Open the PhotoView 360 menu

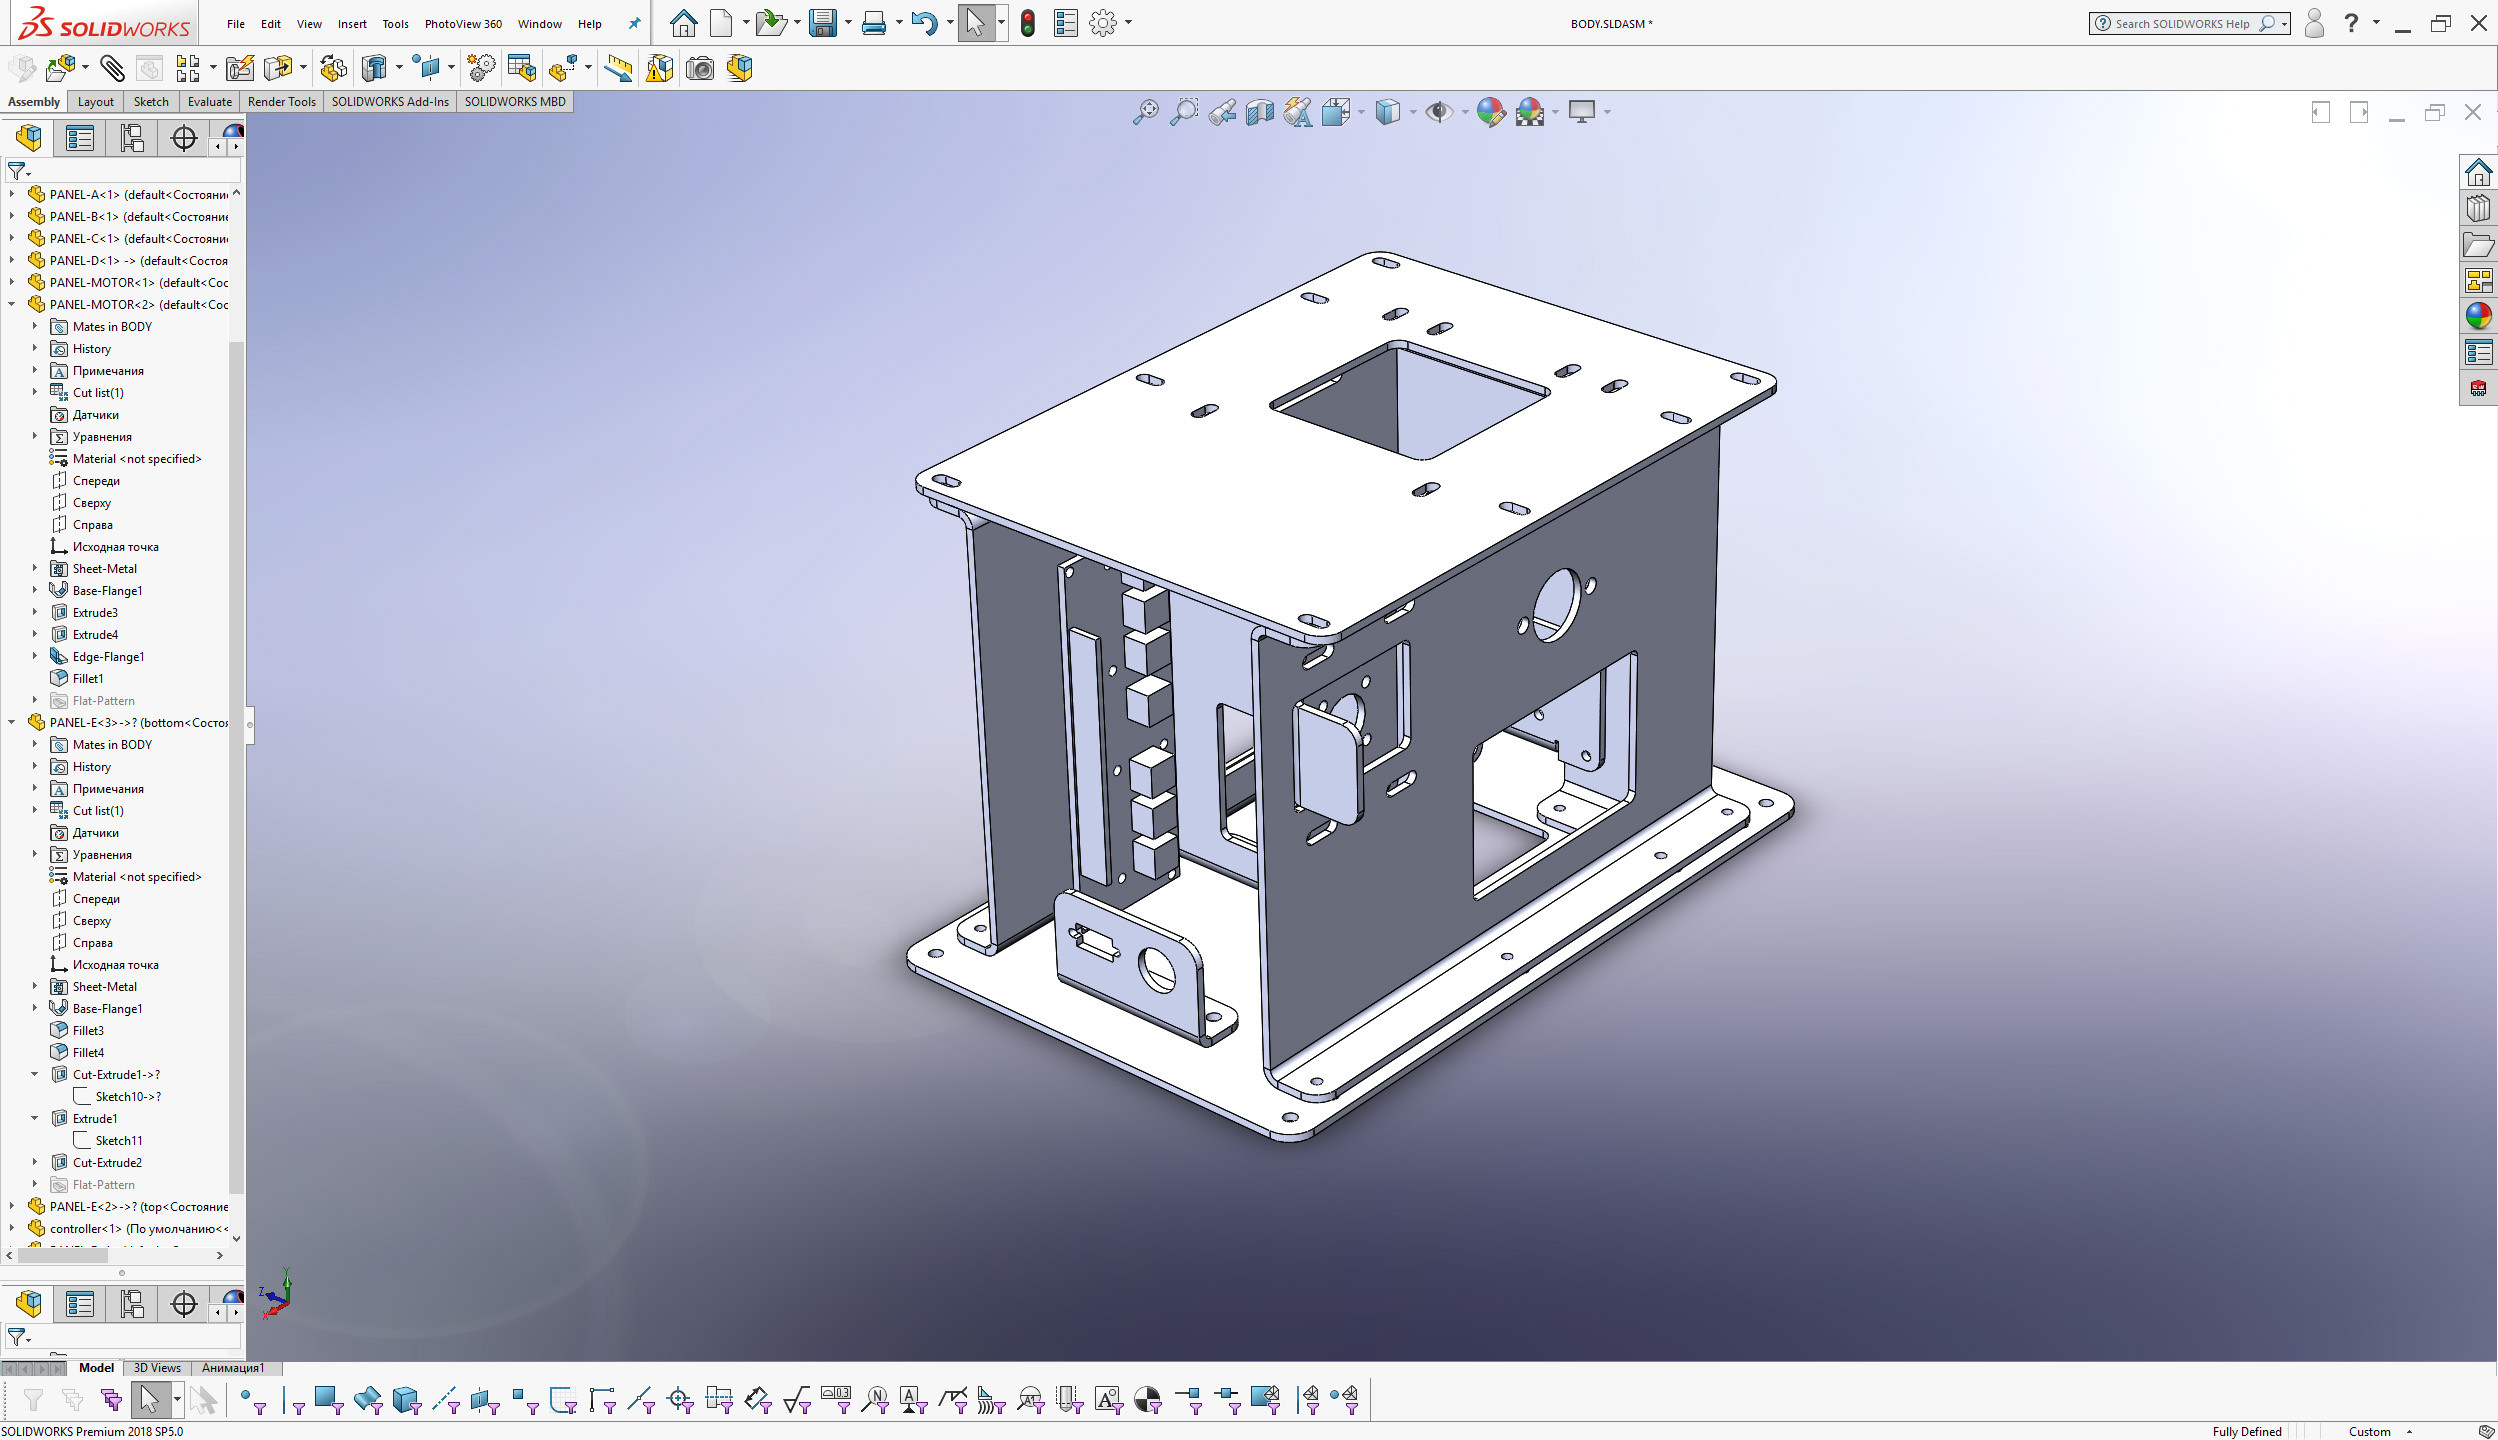tap(463, 24)
